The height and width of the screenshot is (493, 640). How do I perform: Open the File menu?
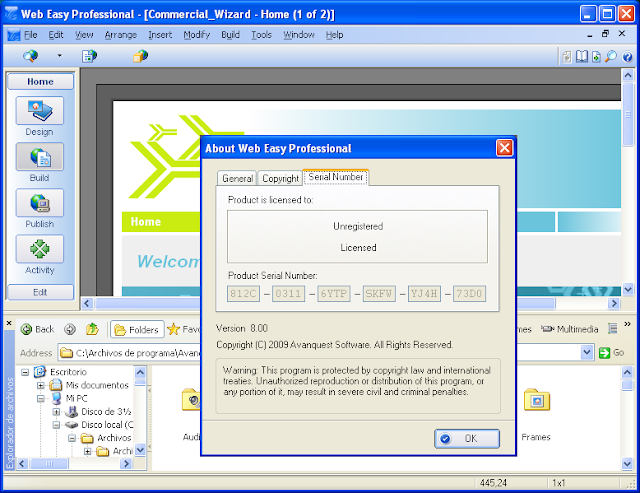[x=31, y=35]
